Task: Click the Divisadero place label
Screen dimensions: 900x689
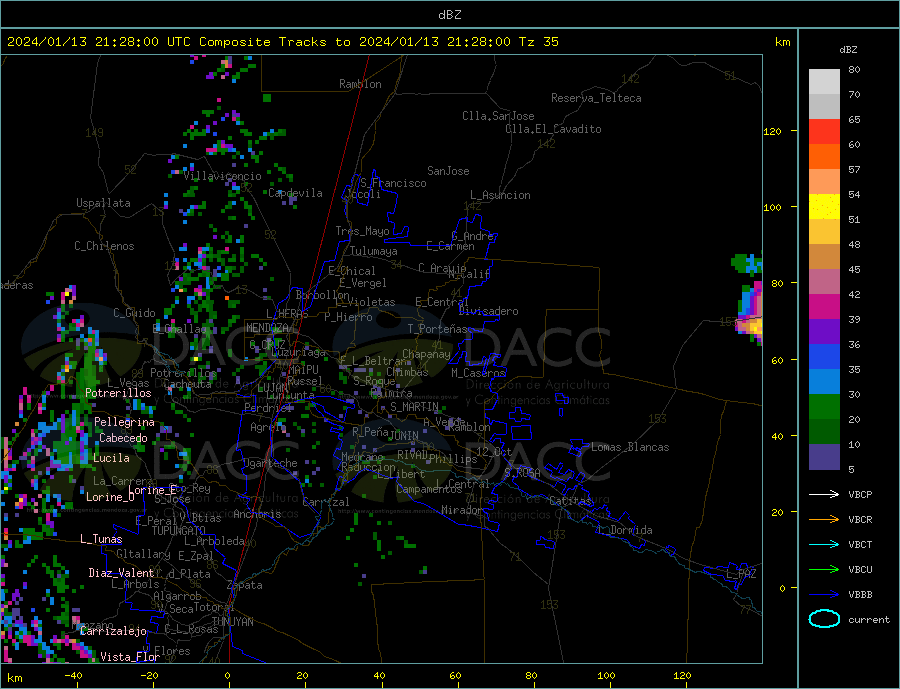Action: click(488, 311)
